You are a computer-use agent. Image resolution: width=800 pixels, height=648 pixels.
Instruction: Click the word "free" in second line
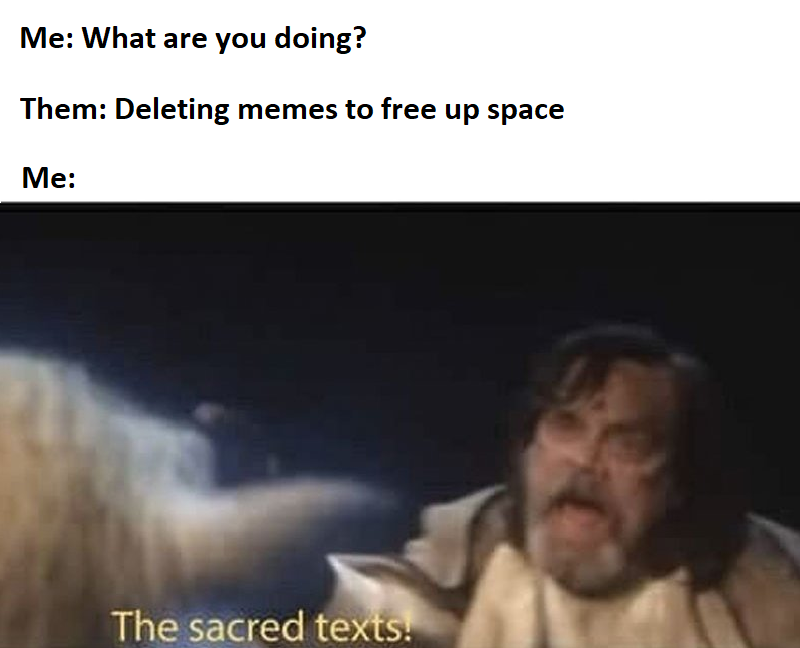point(408,109)
